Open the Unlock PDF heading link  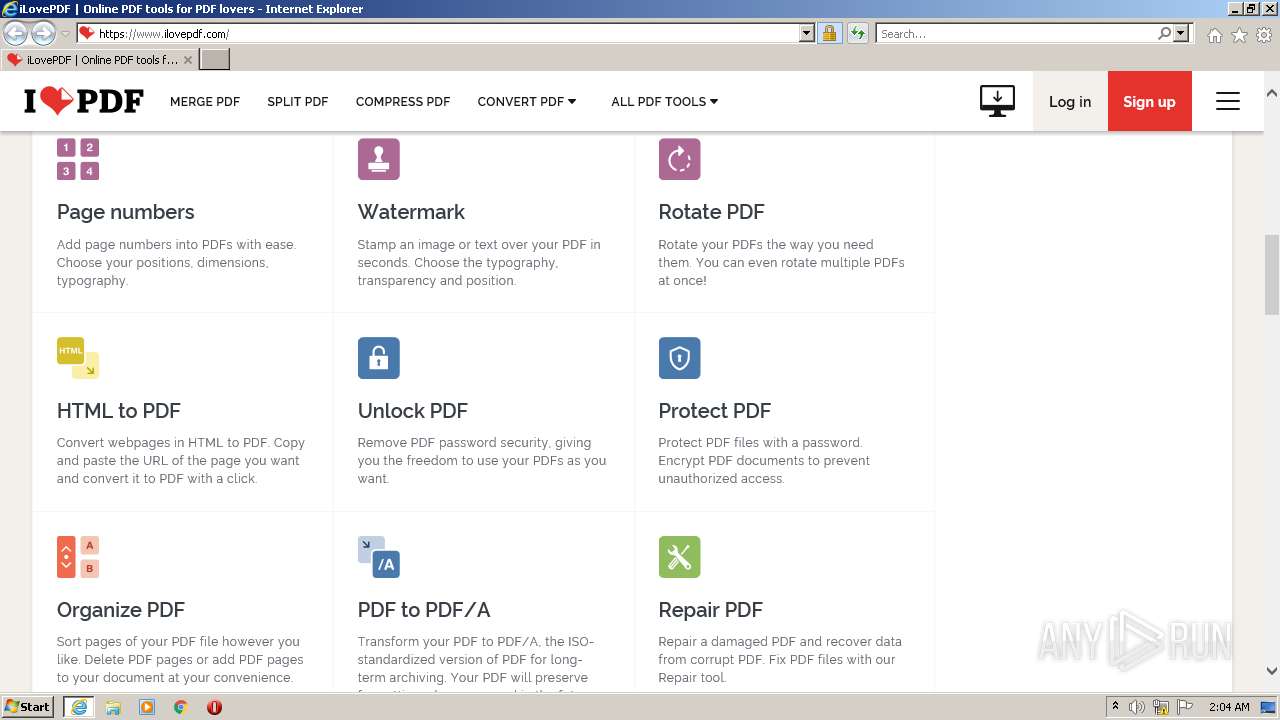(413, 411)
